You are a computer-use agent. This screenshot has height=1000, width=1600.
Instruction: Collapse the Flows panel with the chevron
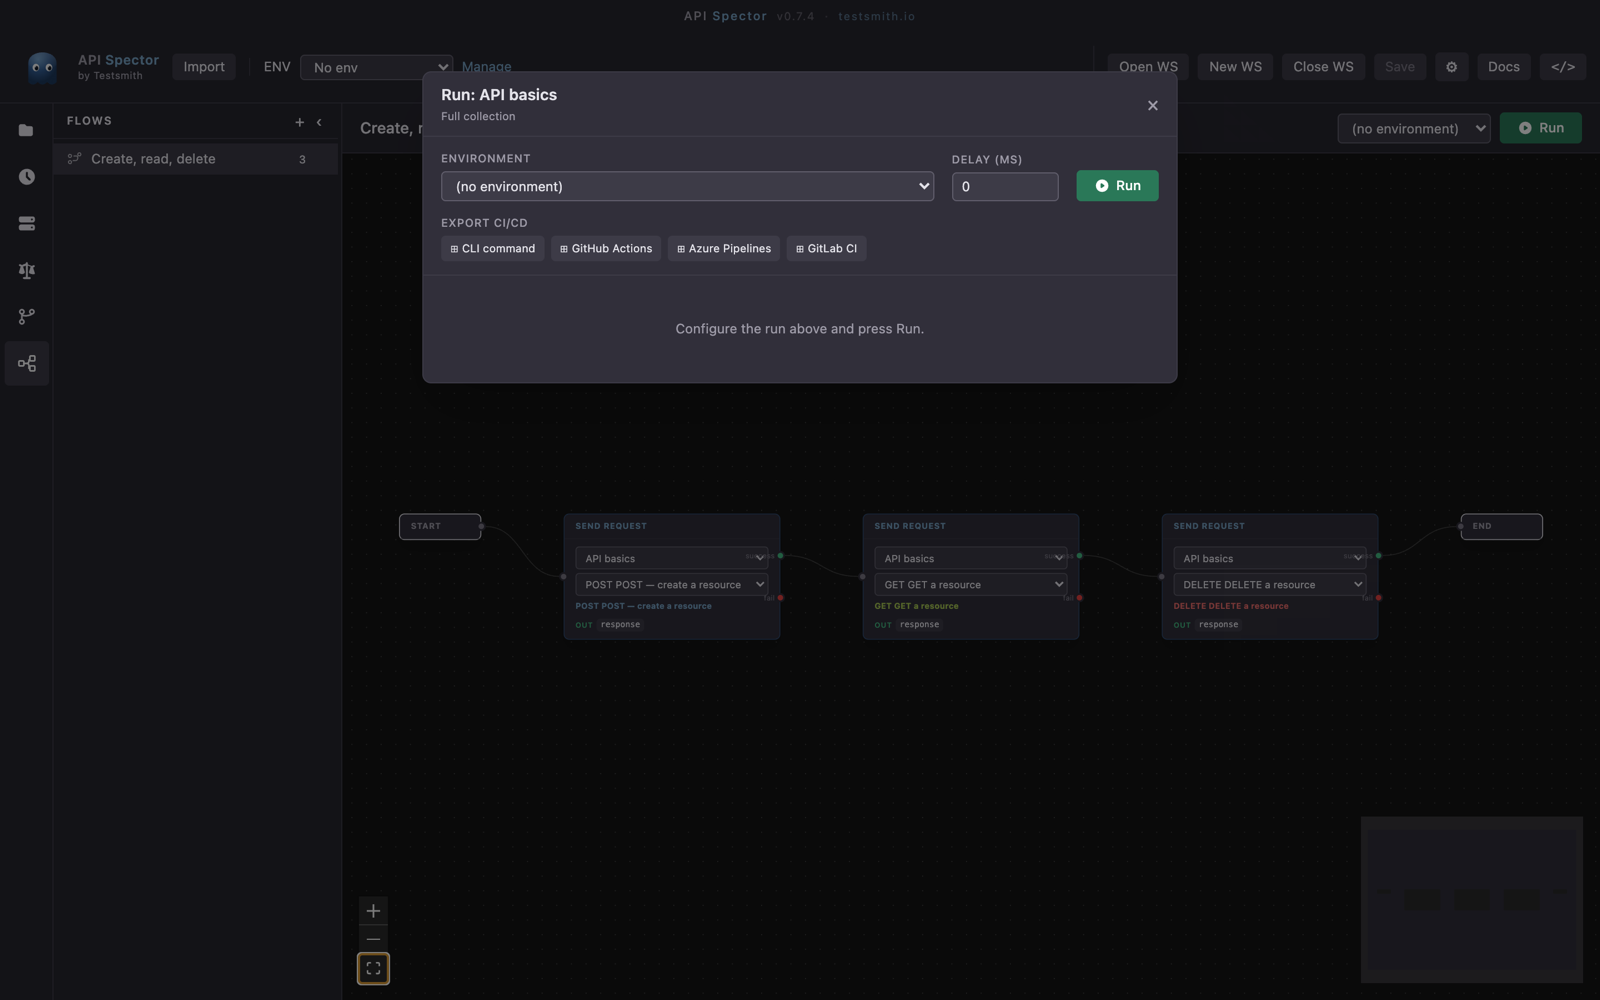[x=319, y=122]
